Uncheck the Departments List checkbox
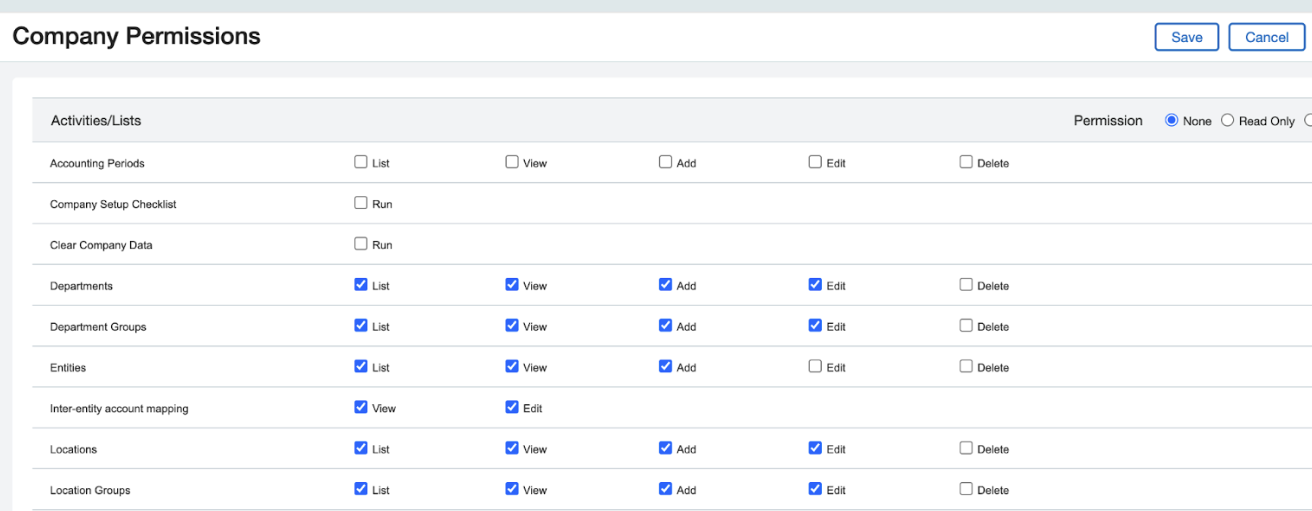 tap(361, 285)
